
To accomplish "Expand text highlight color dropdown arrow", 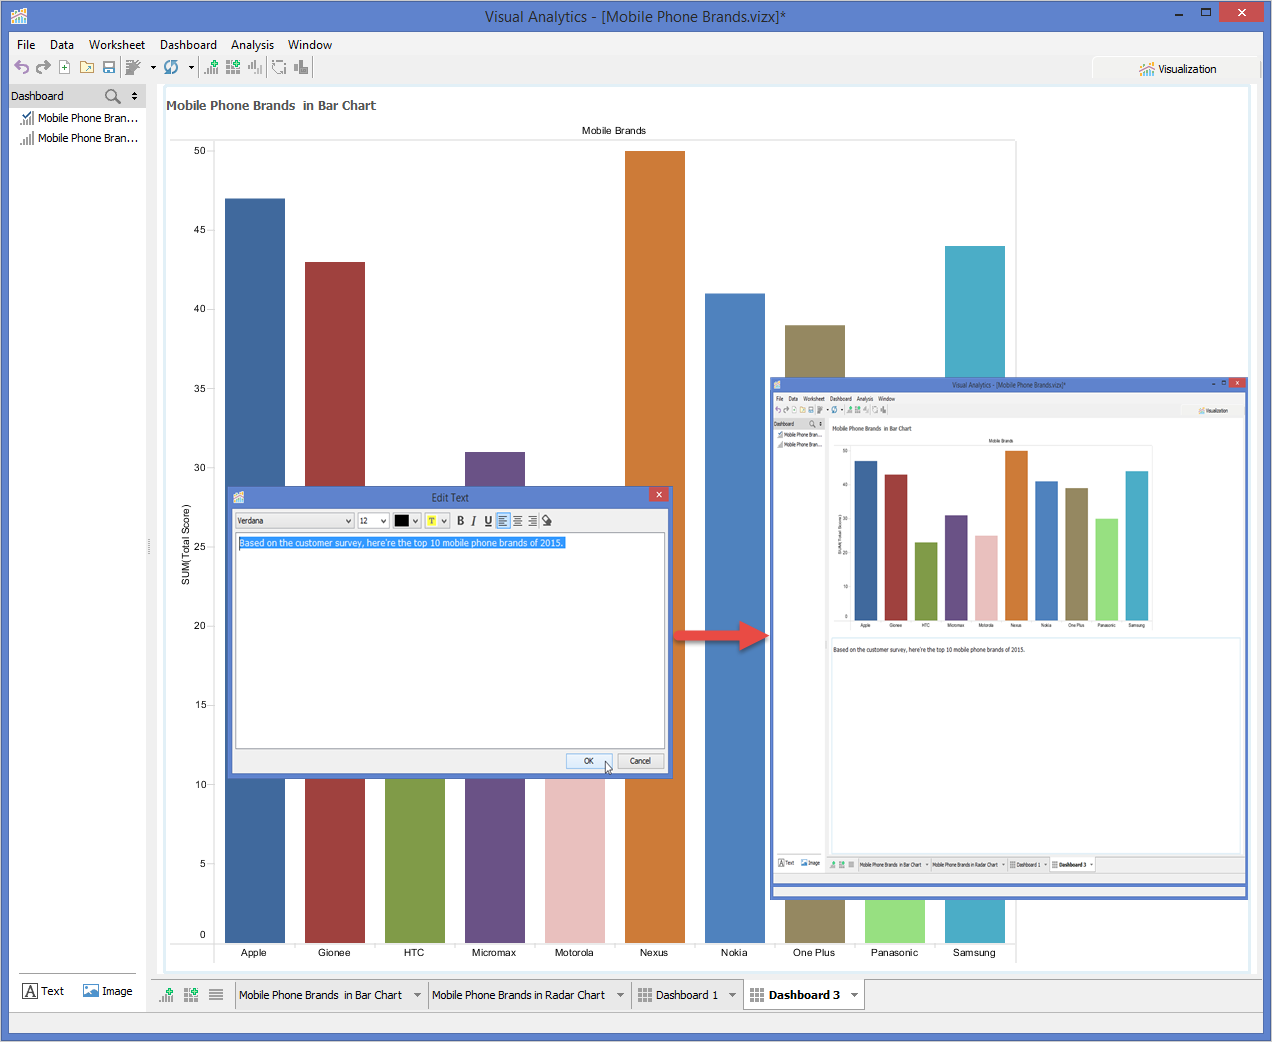I will (444, 521).
